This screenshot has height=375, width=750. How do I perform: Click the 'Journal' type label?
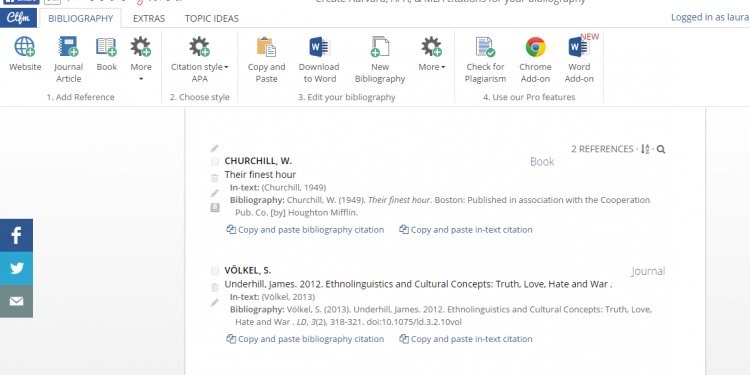pos(648,271)
